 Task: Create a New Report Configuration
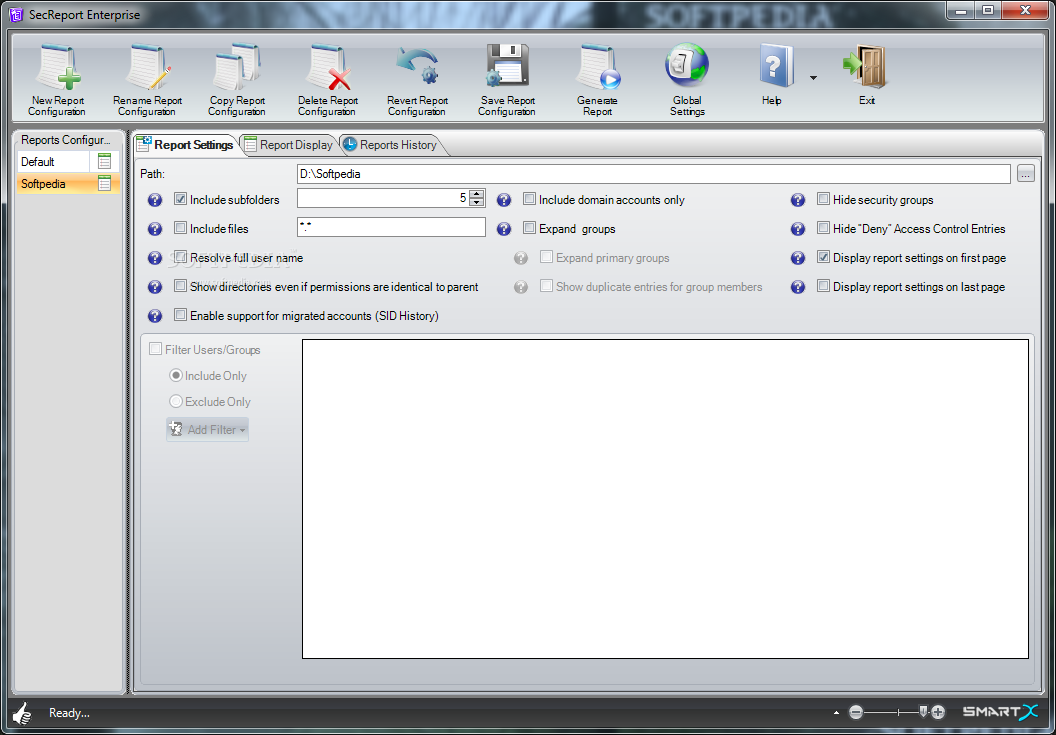point(57,79)
